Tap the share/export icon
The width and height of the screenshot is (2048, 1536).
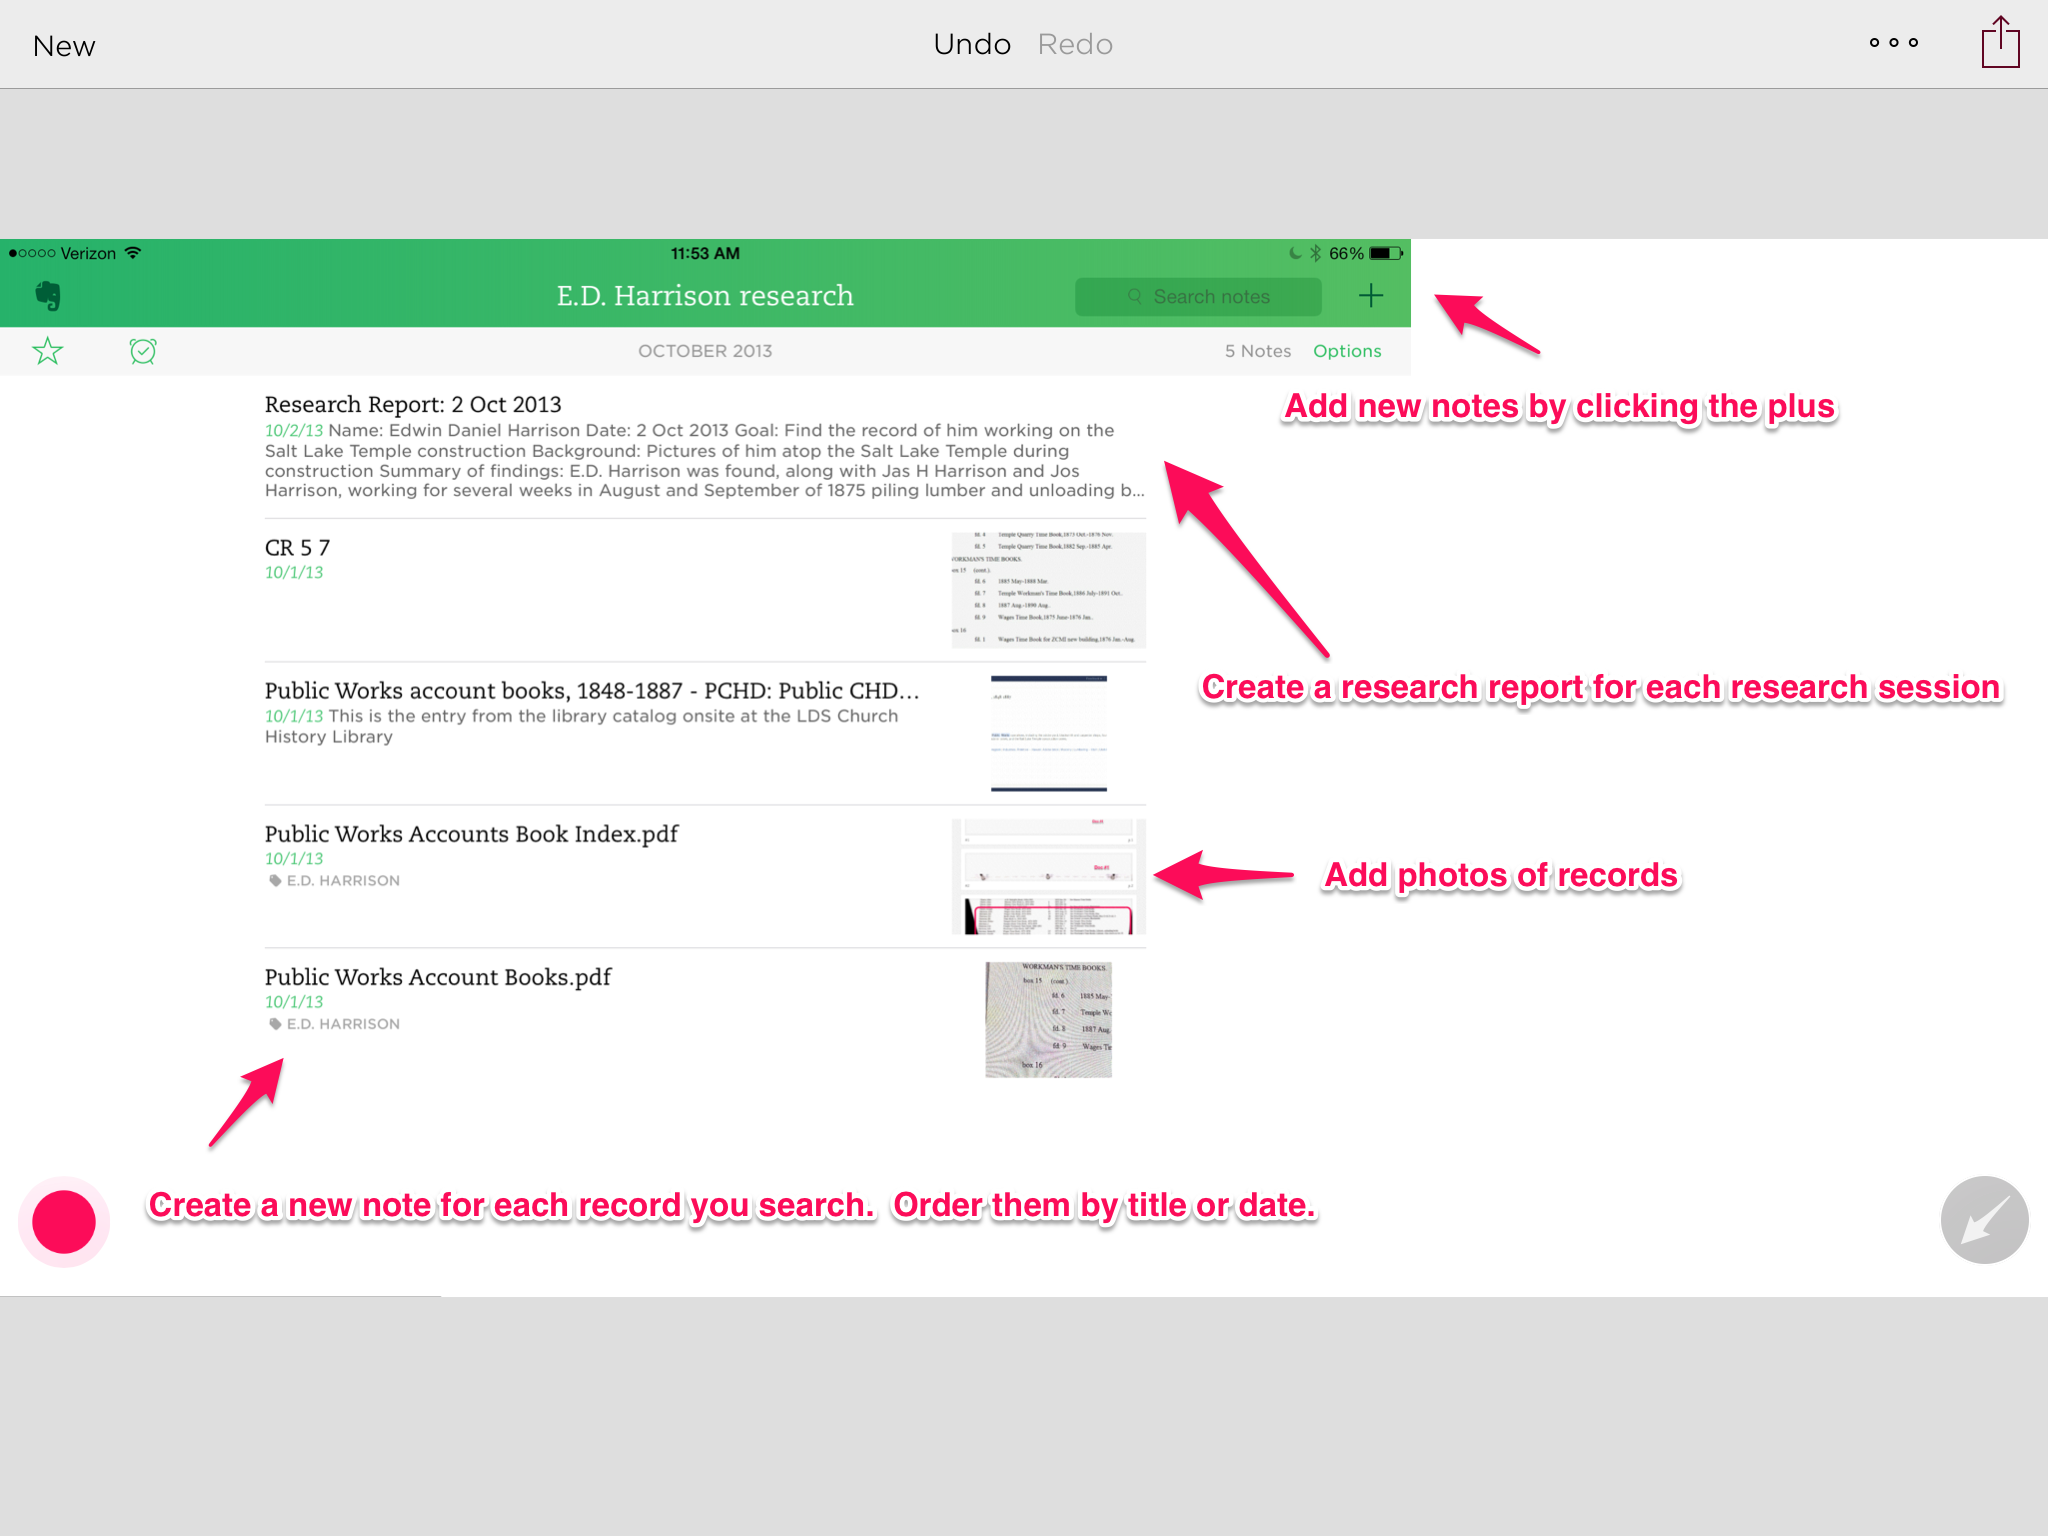click(2000, 43)
